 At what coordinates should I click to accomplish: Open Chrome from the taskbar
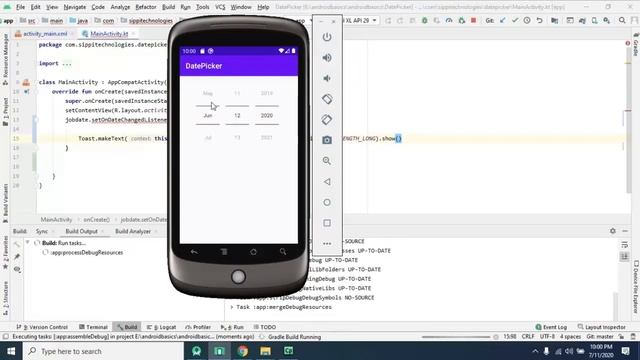tap(242, 351)
